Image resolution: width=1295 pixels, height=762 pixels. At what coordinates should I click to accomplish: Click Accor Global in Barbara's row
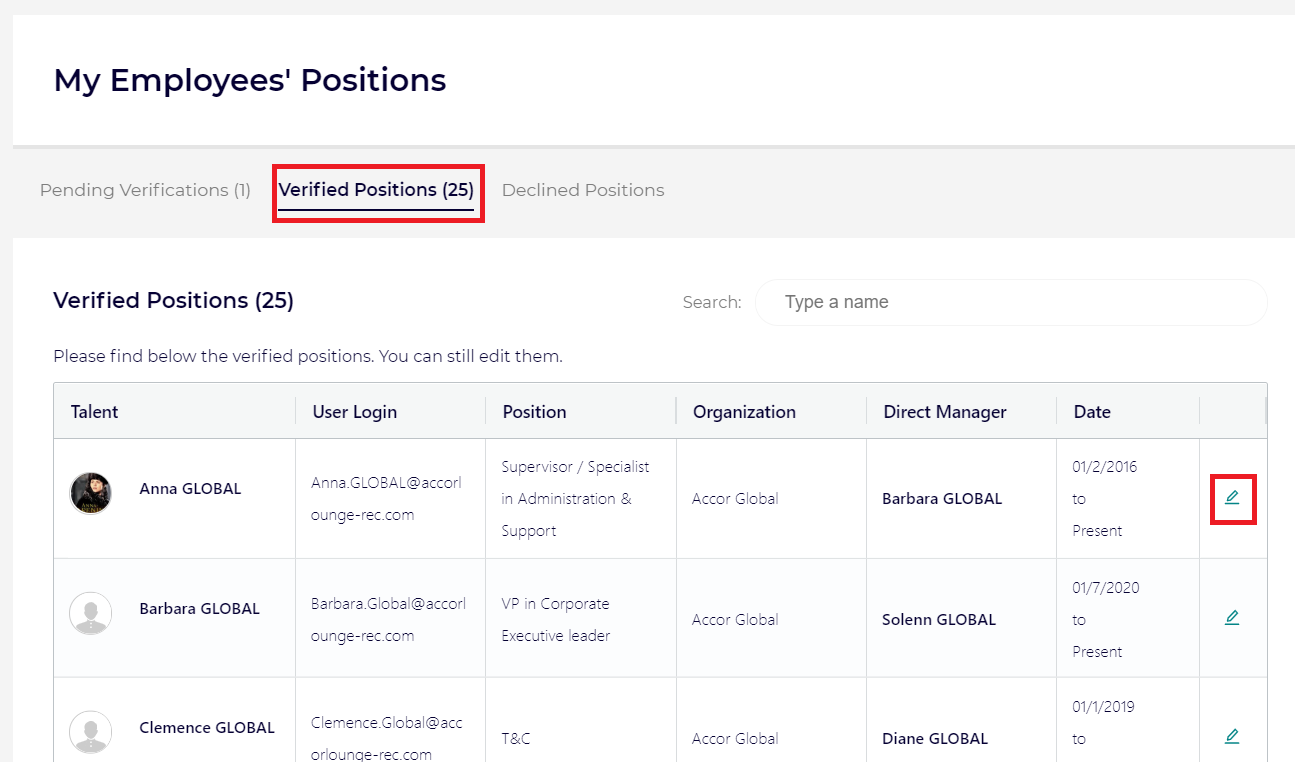click(735, 619)
